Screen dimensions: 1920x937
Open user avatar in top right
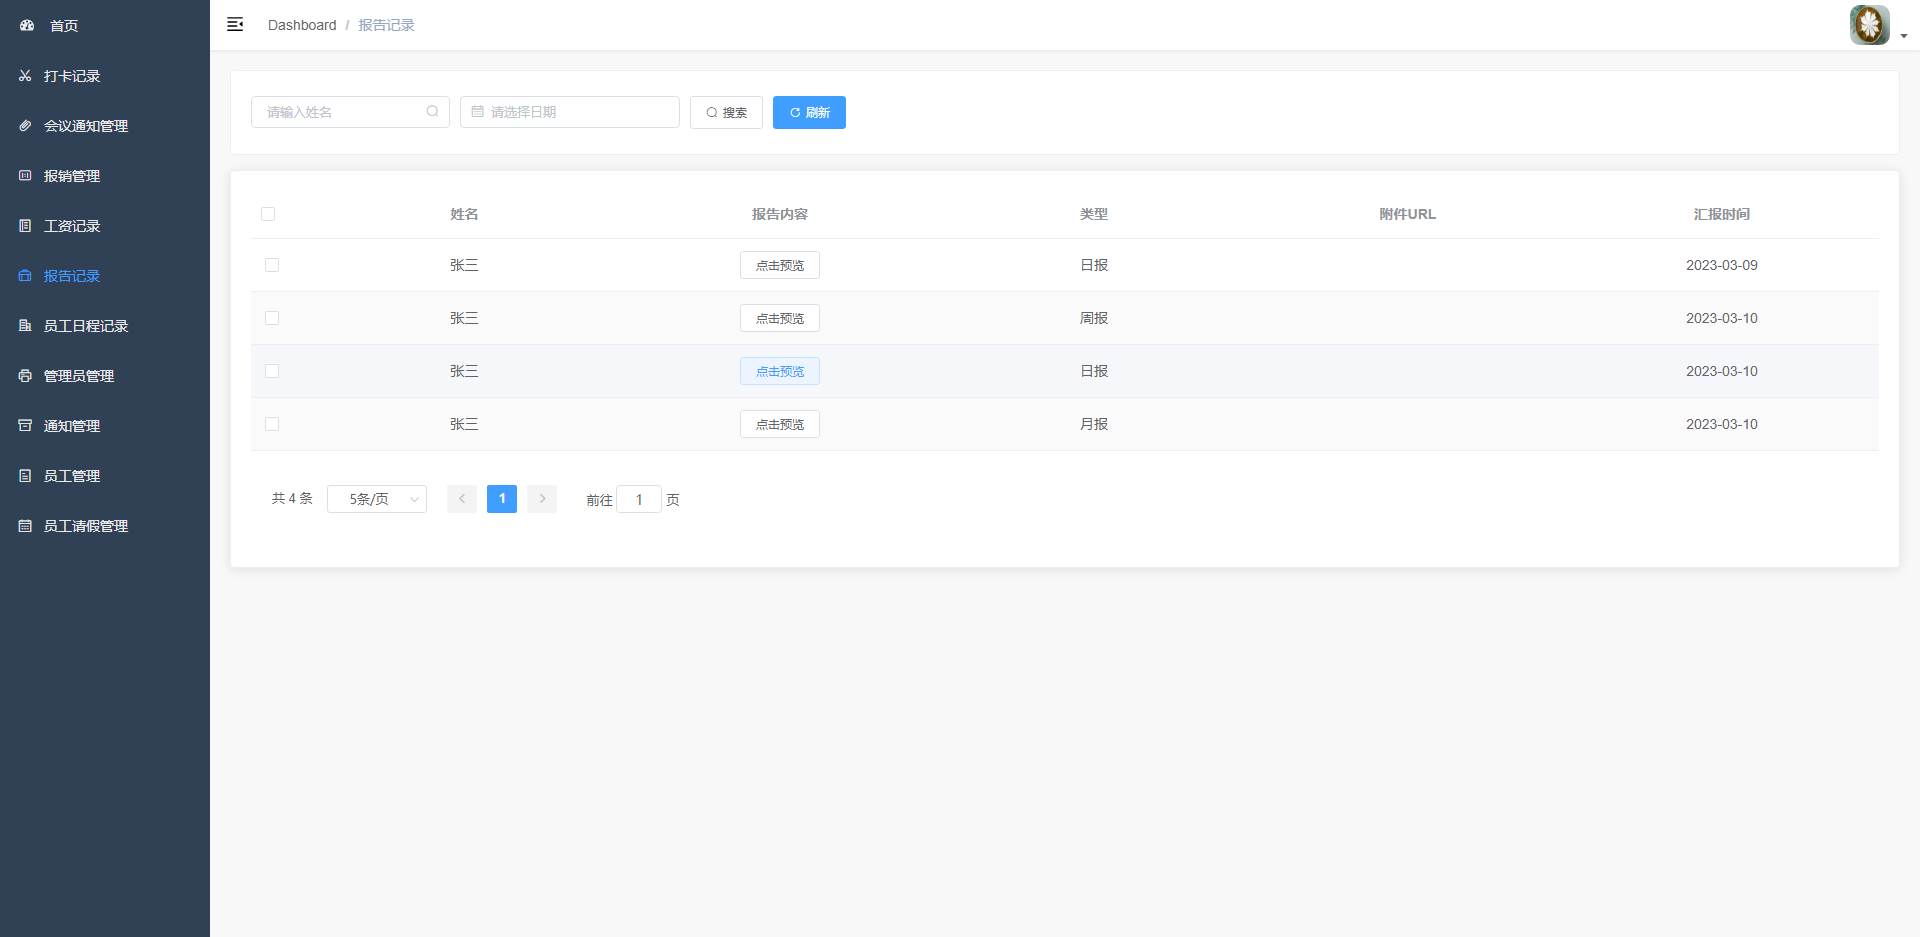coord(1868,25)
